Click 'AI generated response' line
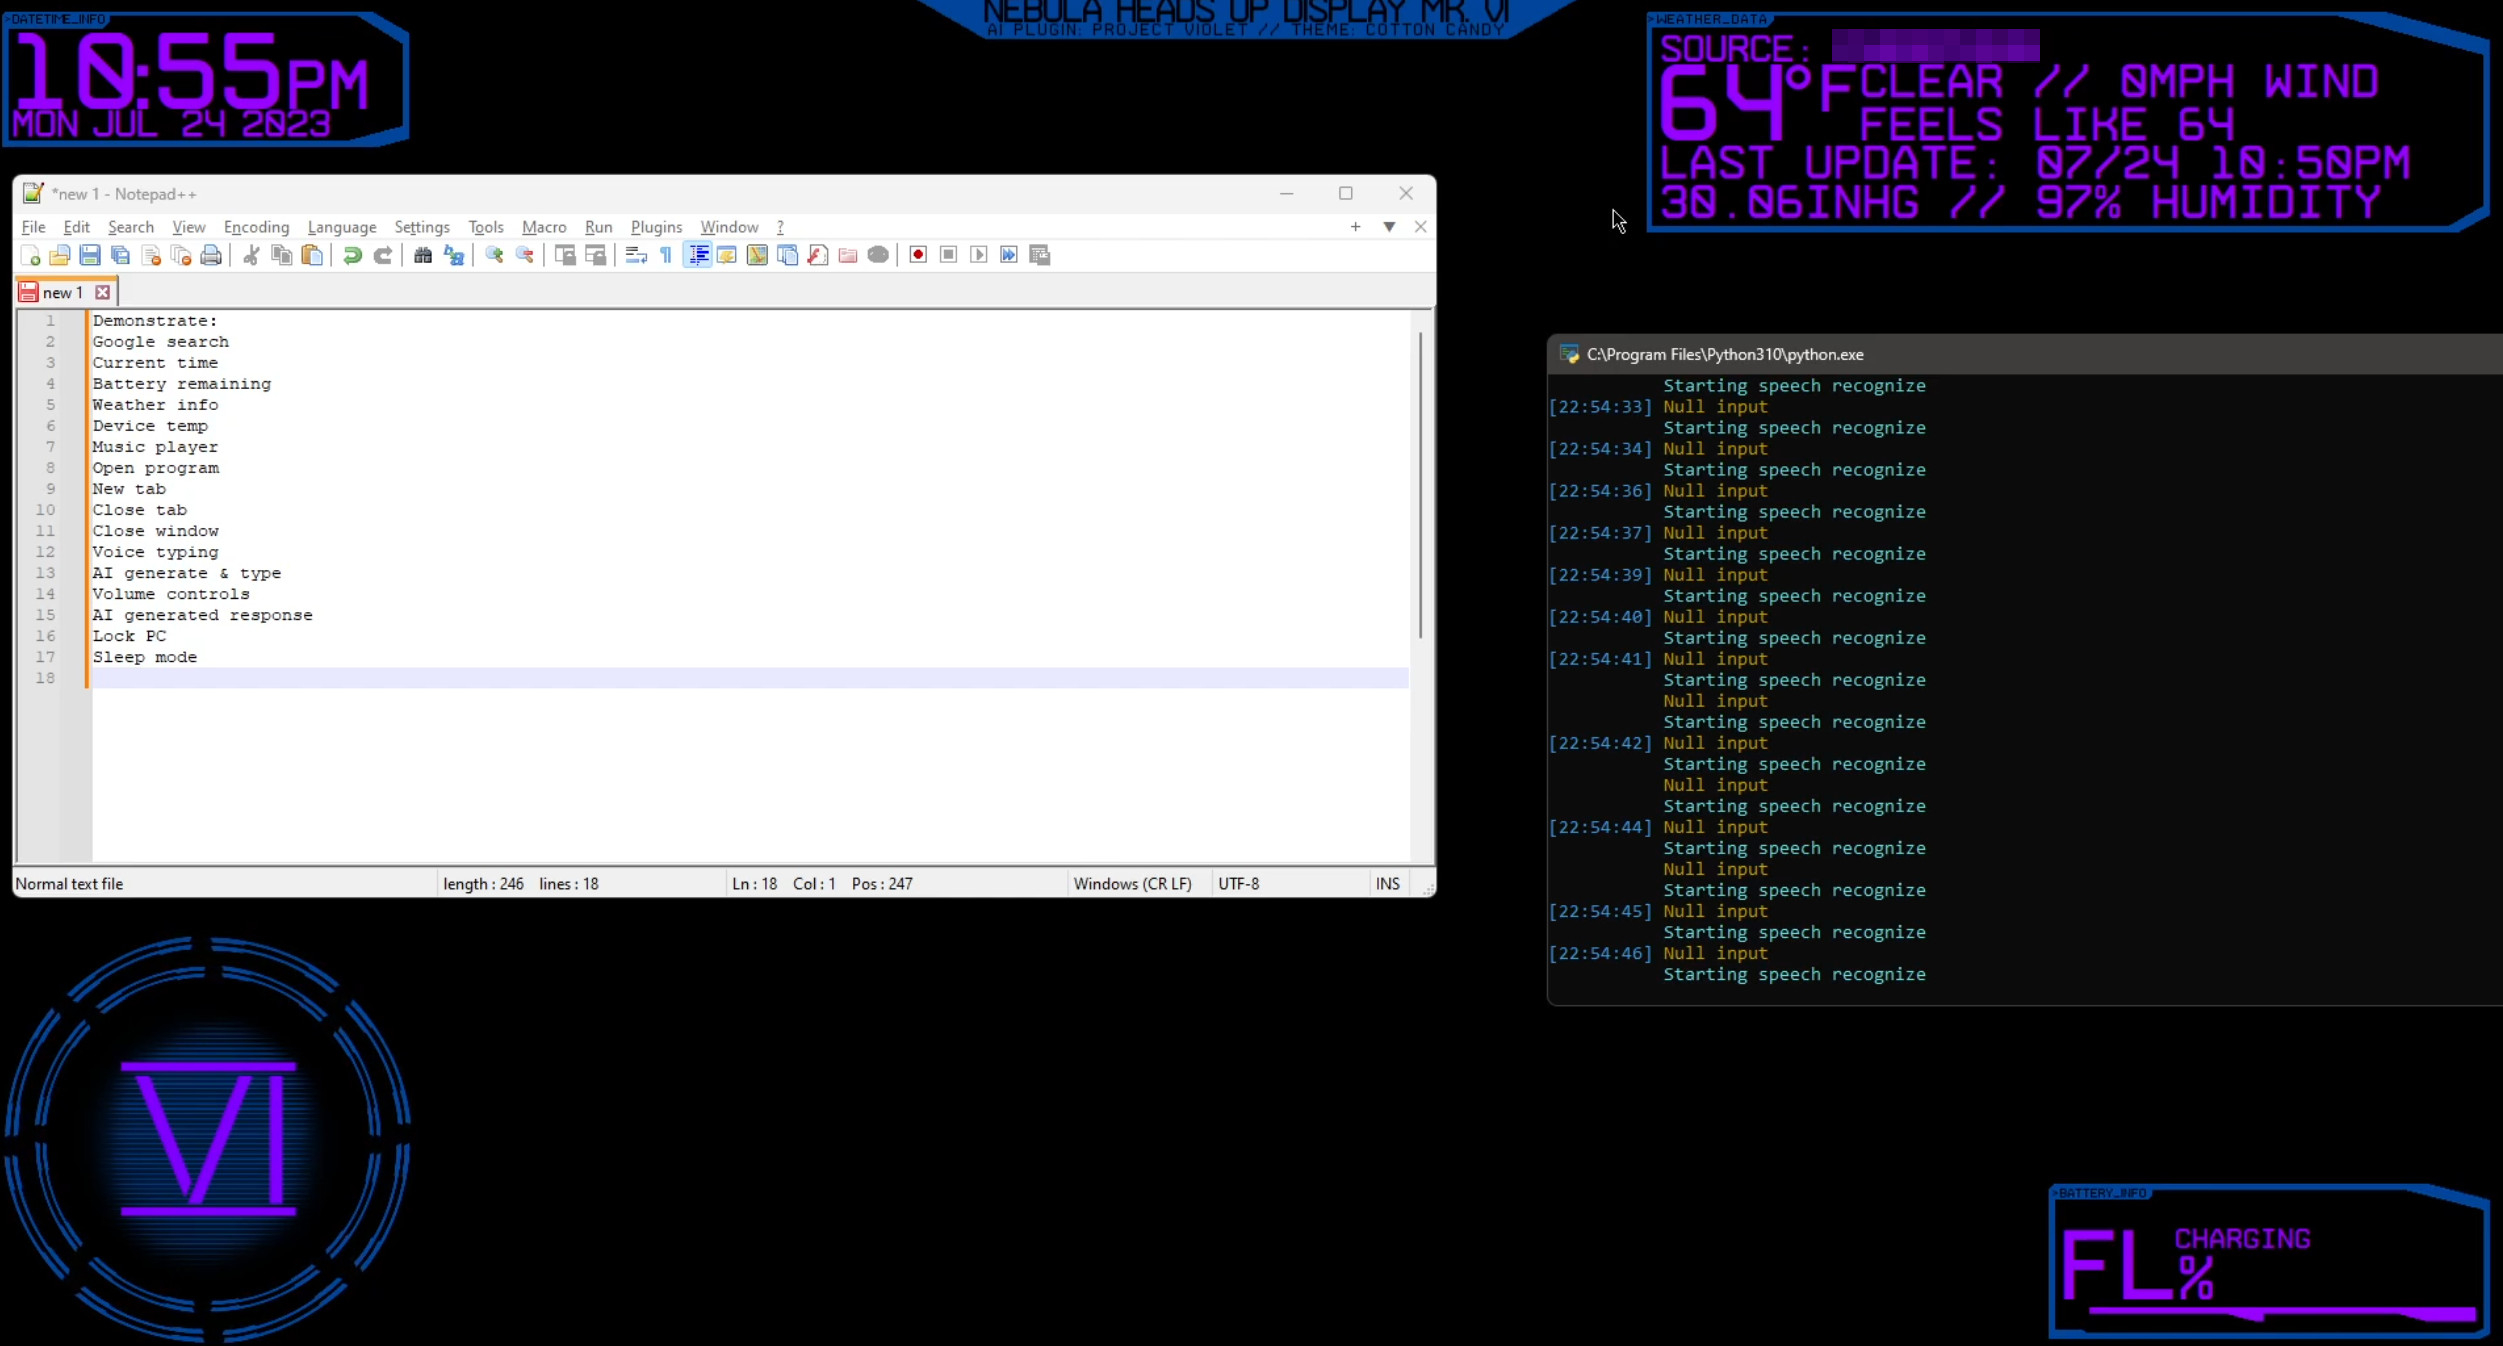This screenshot has width=2503, height=1346. coord(203,615)
